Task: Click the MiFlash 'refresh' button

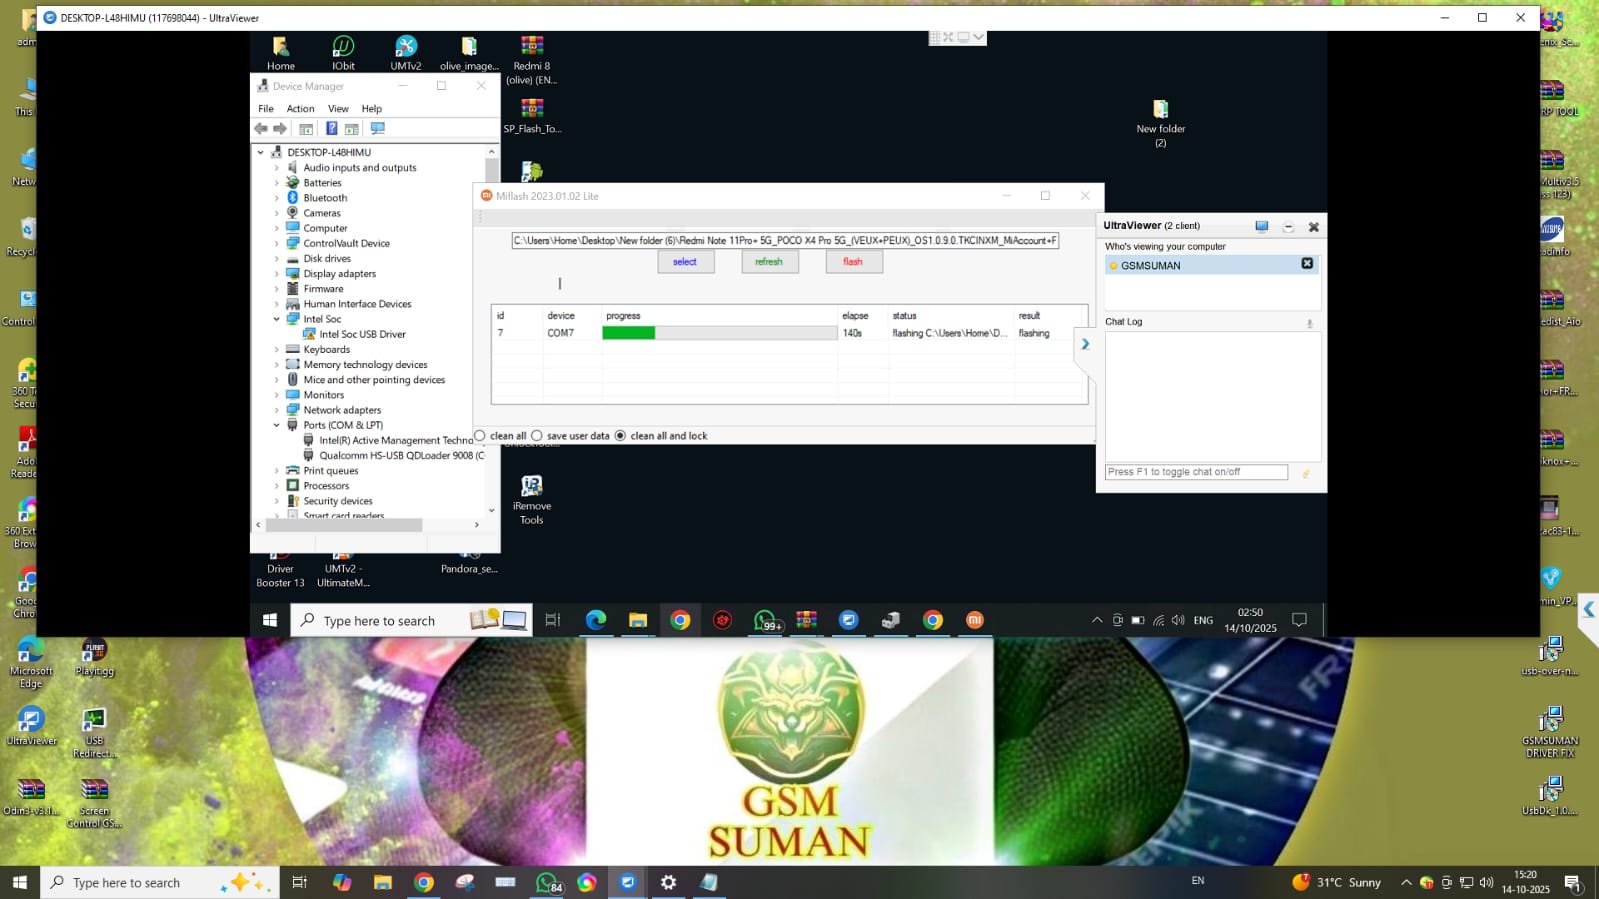Action: (x=769, y=262)
